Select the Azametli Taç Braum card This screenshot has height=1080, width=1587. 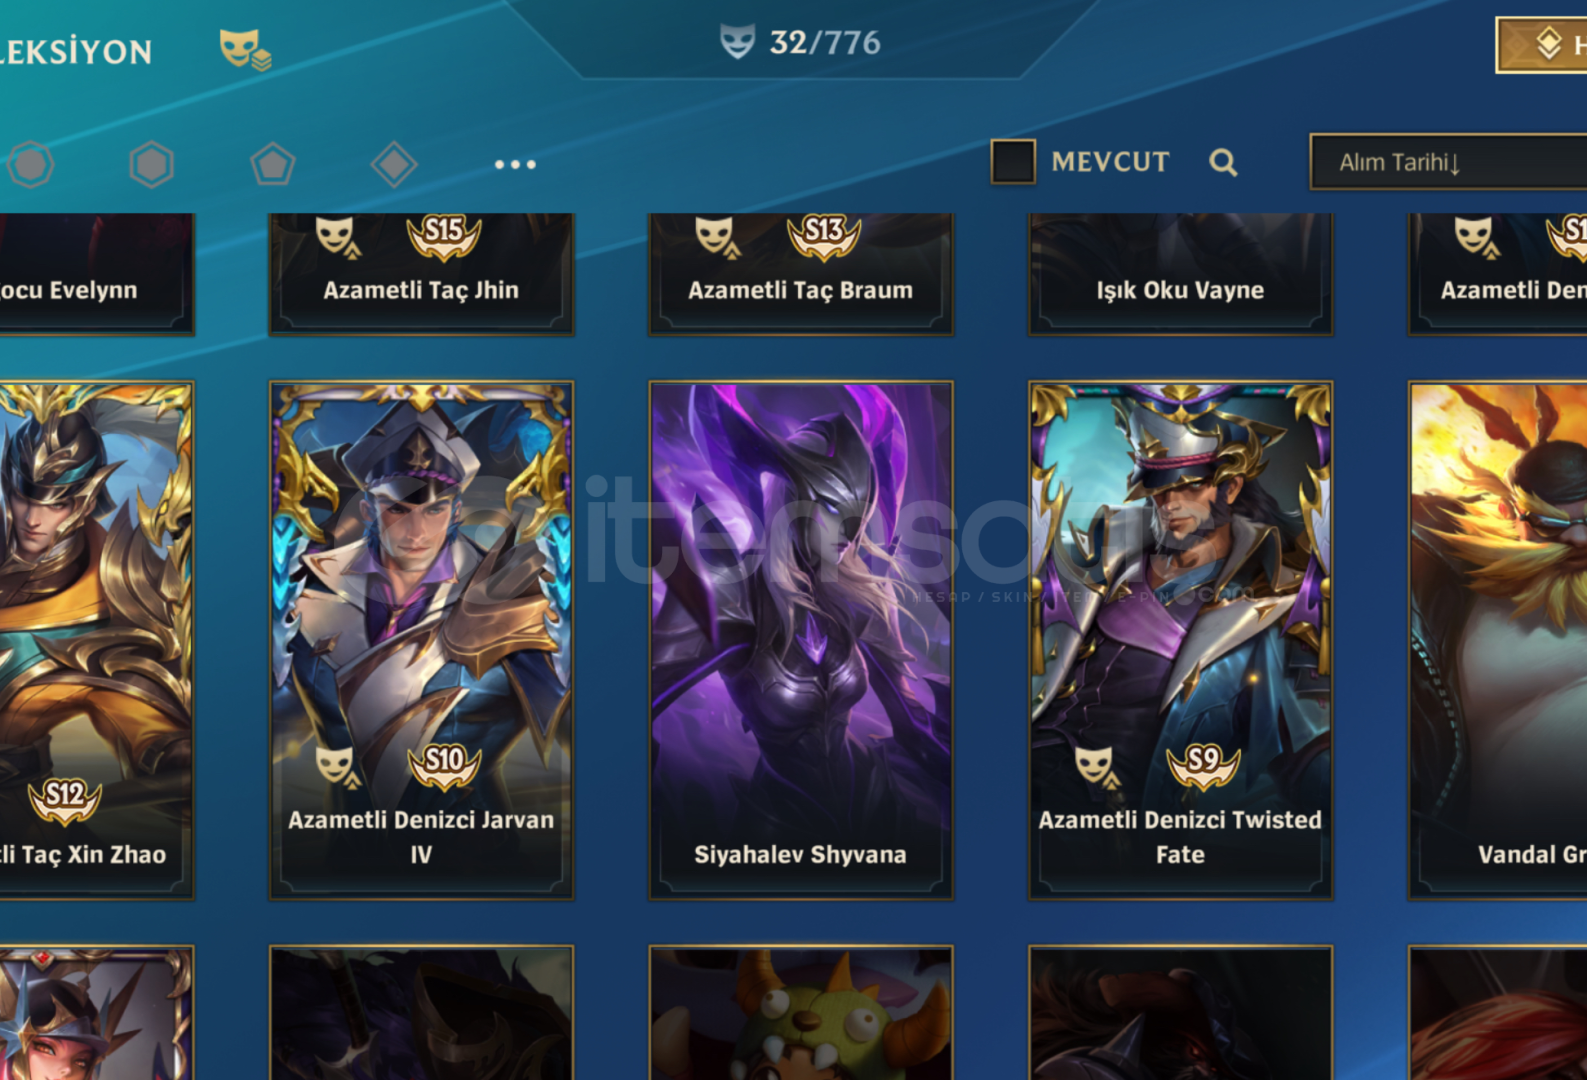tap(801, 274)
